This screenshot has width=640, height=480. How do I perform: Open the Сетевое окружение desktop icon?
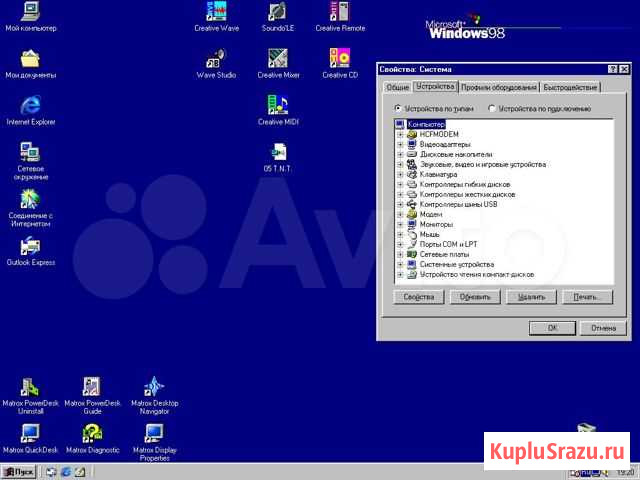31,161
